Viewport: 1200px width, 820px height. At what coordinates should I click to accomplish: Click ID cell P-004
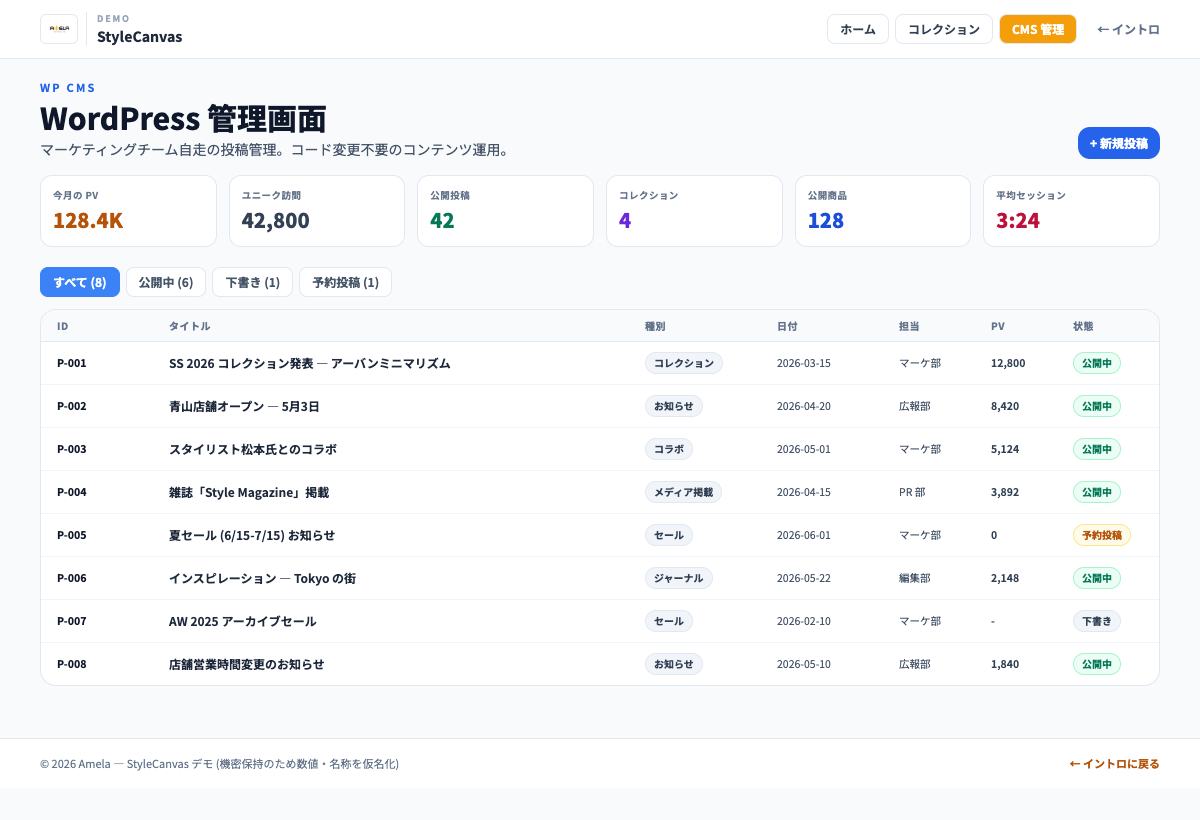(72, 492)
